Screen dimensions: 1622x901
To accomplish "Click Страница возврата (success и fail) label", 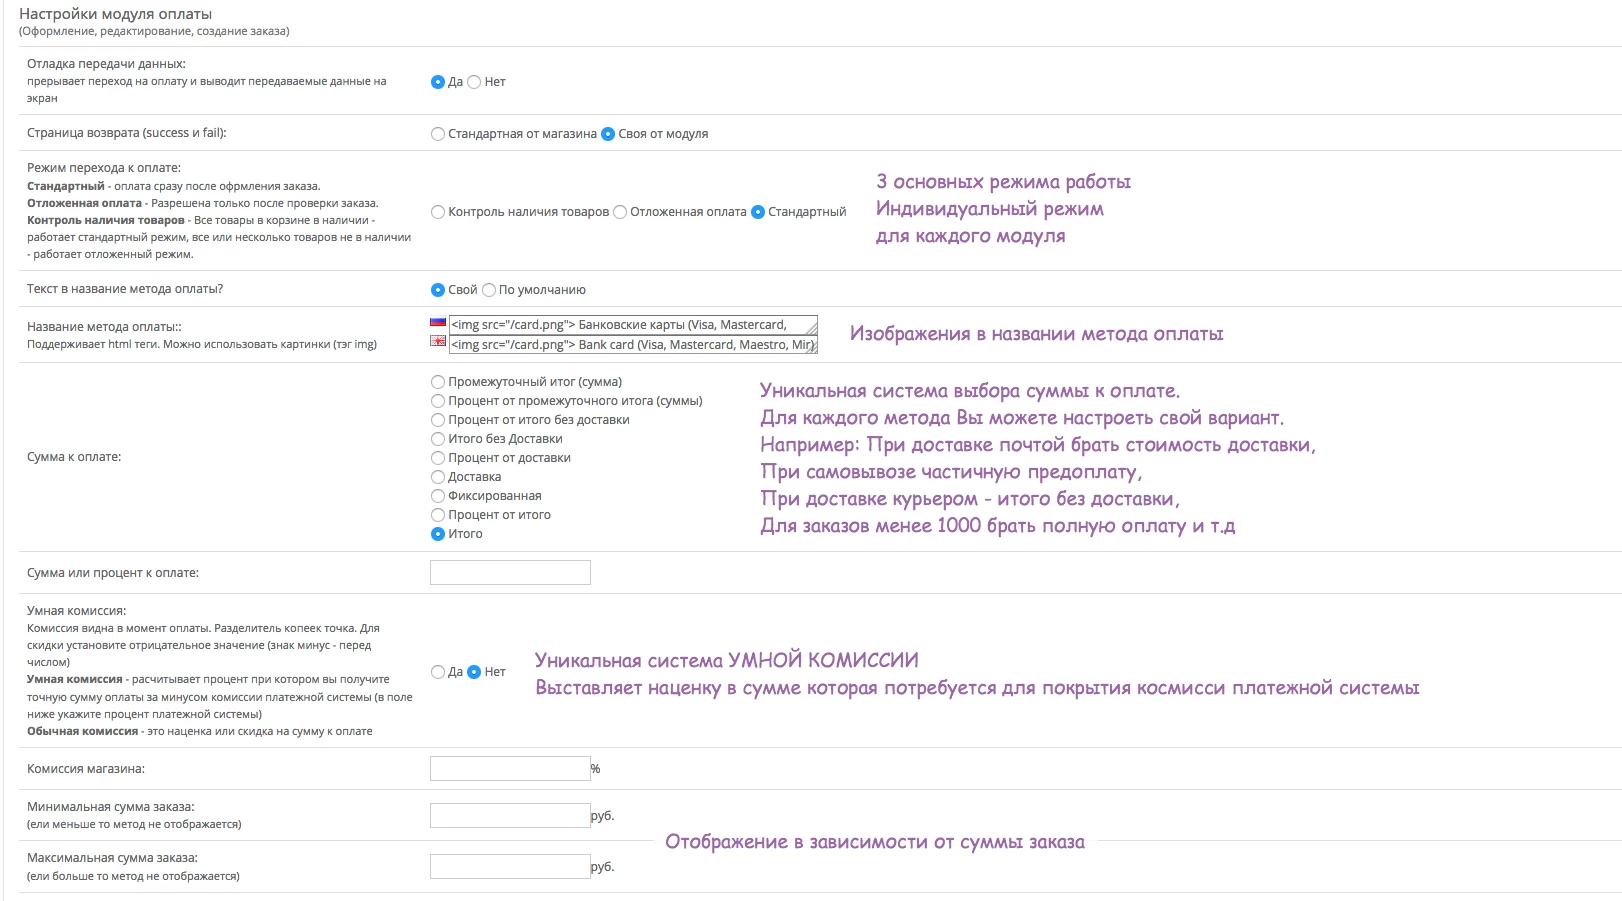I will (x=127, y=133).
